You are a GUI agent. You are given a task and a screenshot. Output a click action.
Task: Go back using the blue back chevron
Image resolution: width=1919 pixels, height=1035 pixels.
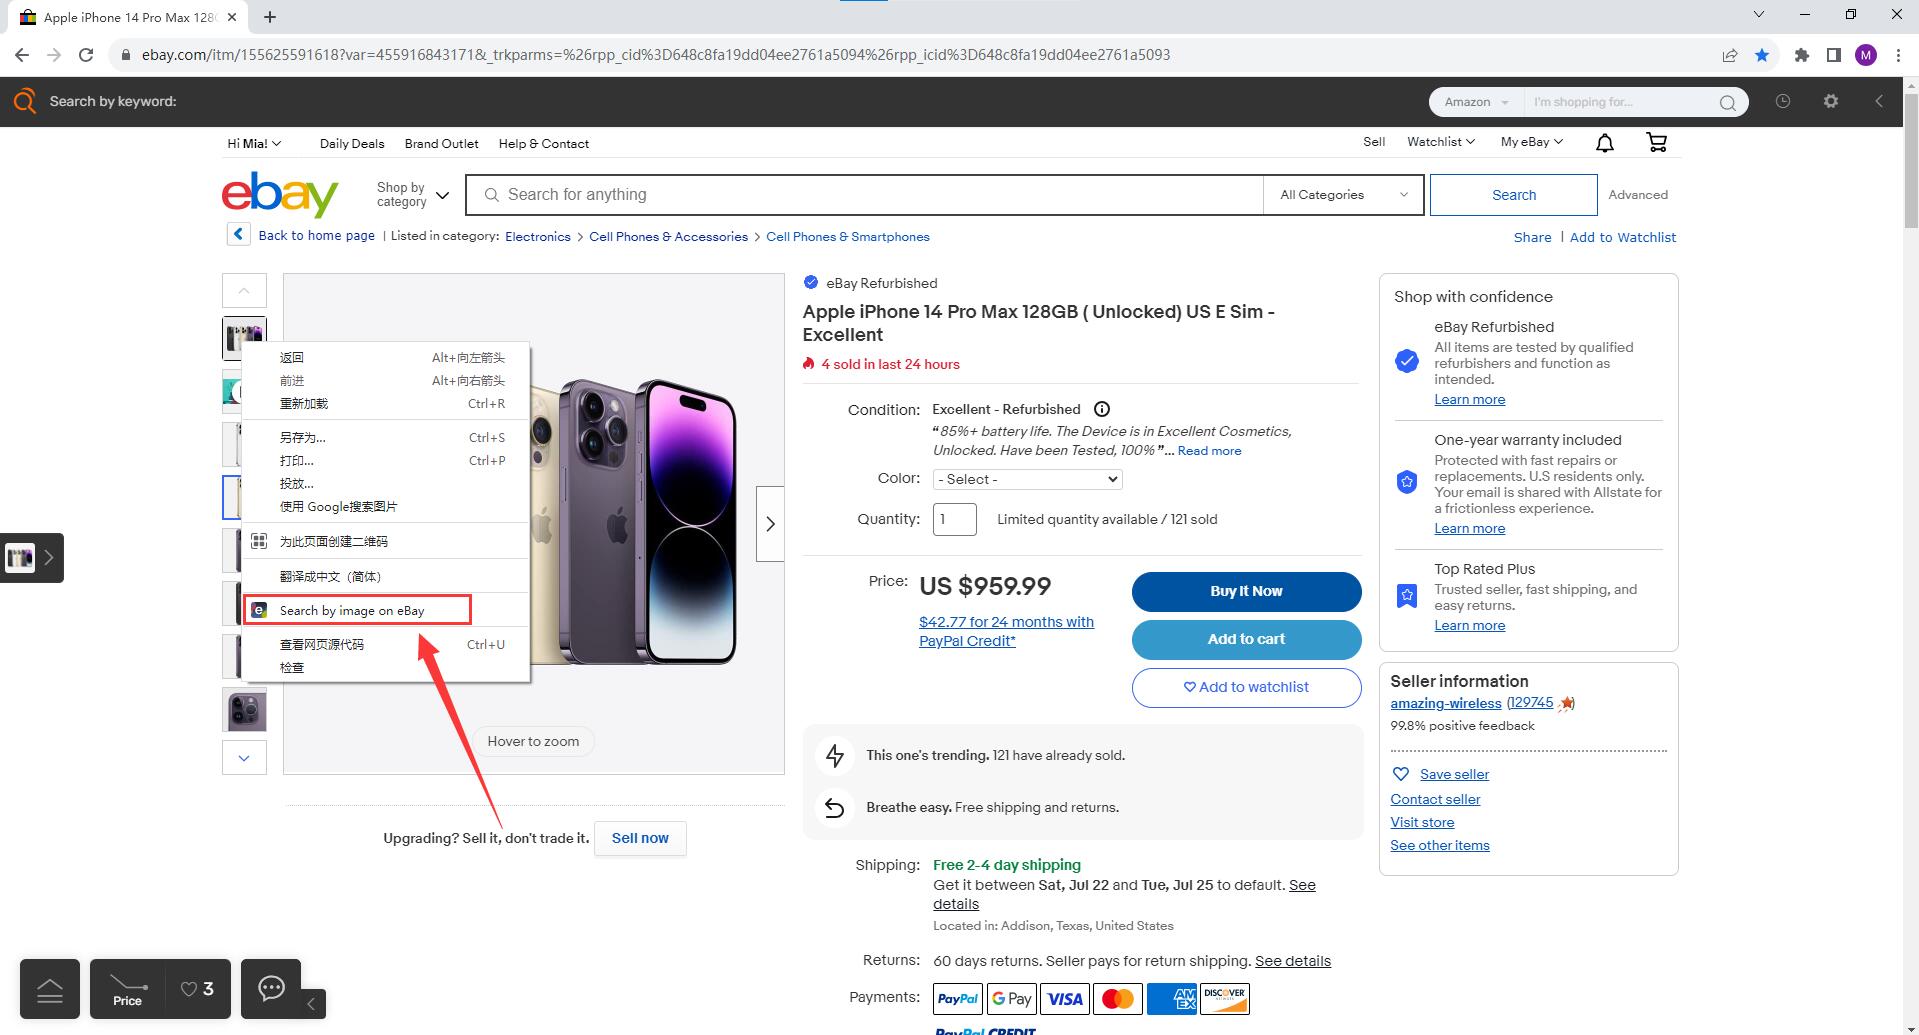[x=238, y=234]
